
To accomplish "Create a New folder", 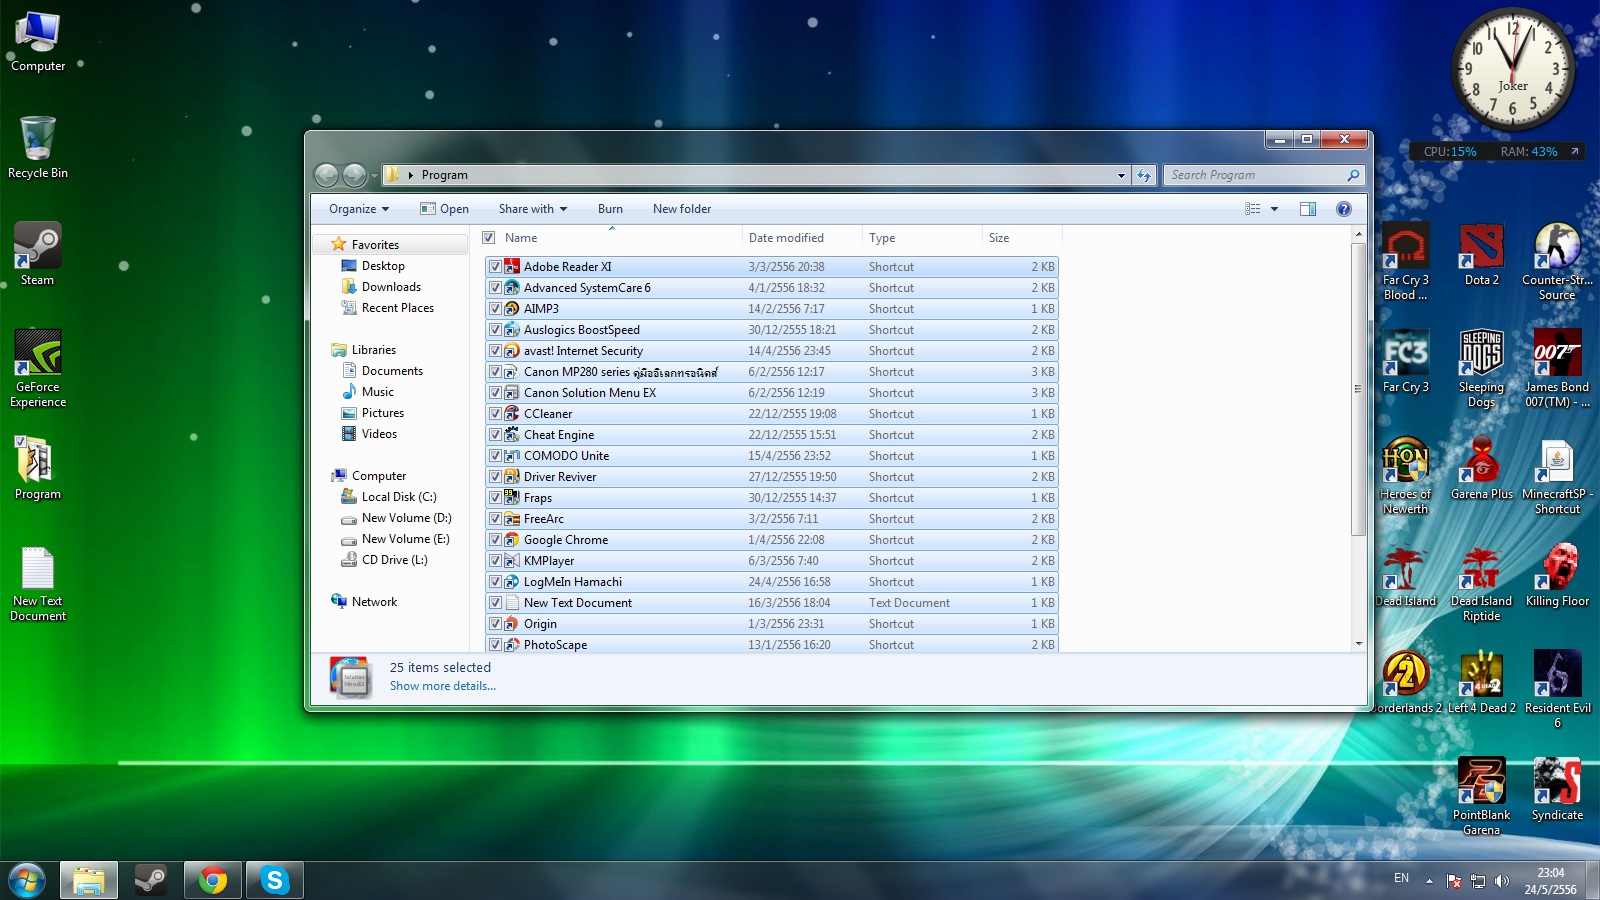I will coord(682,209).
